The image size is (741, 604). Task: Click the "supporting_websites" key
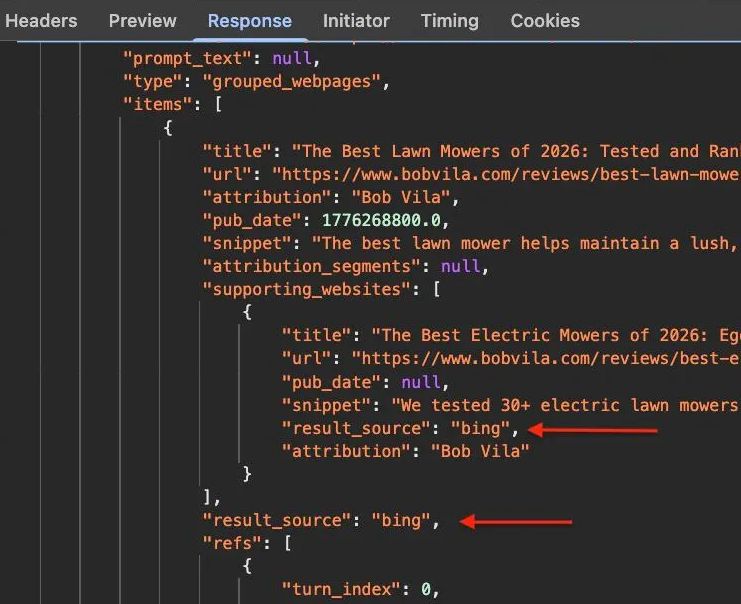coord(306,289)
